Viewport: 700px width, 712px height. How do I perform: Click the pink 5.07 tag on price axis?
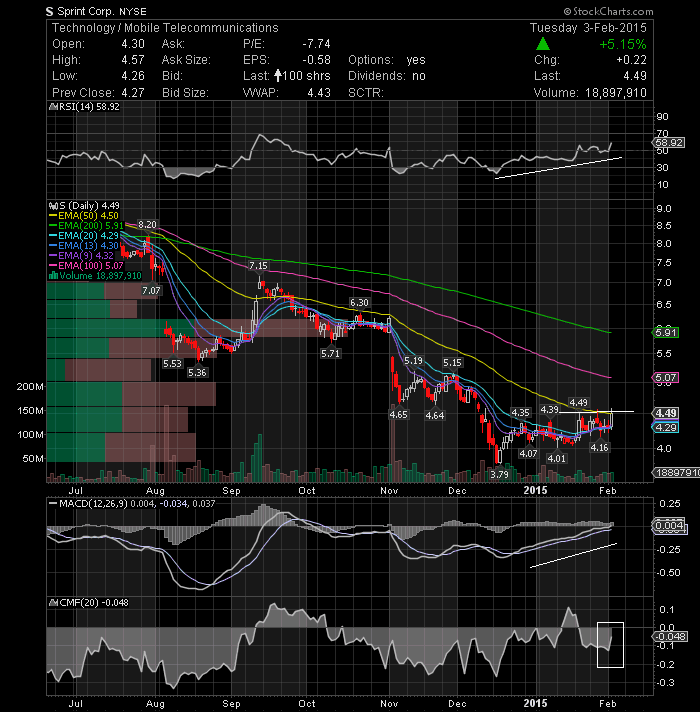665,377
